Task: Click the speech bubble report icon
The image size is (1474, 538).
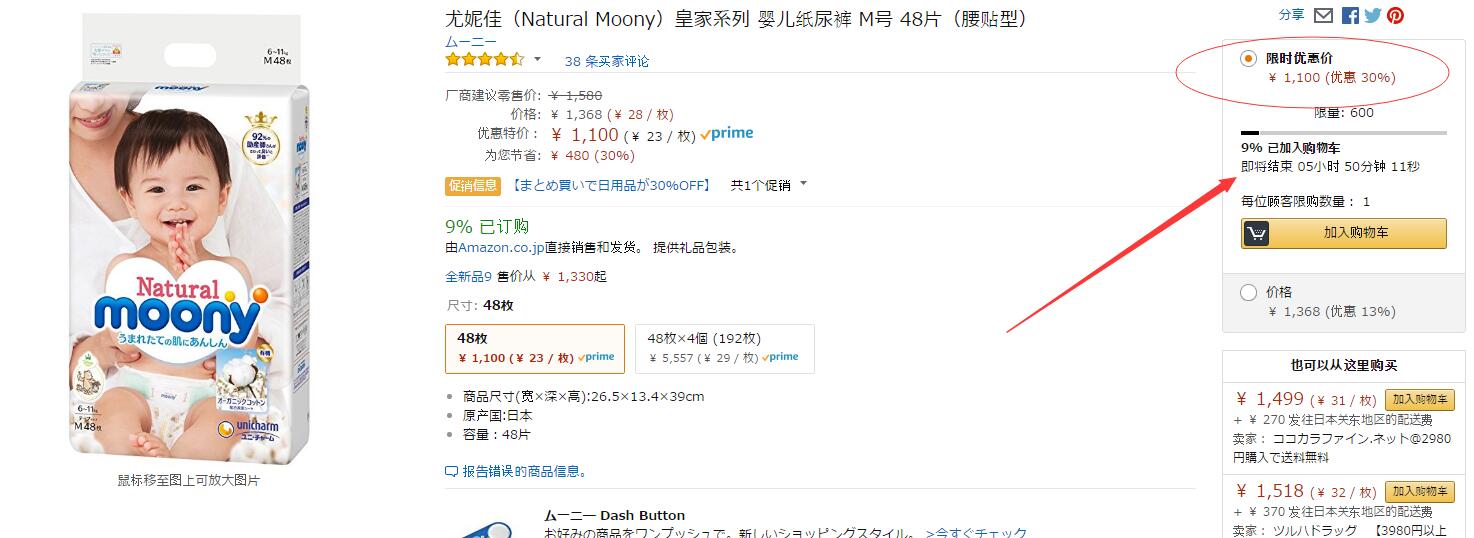Action: [x=451, y=471]
